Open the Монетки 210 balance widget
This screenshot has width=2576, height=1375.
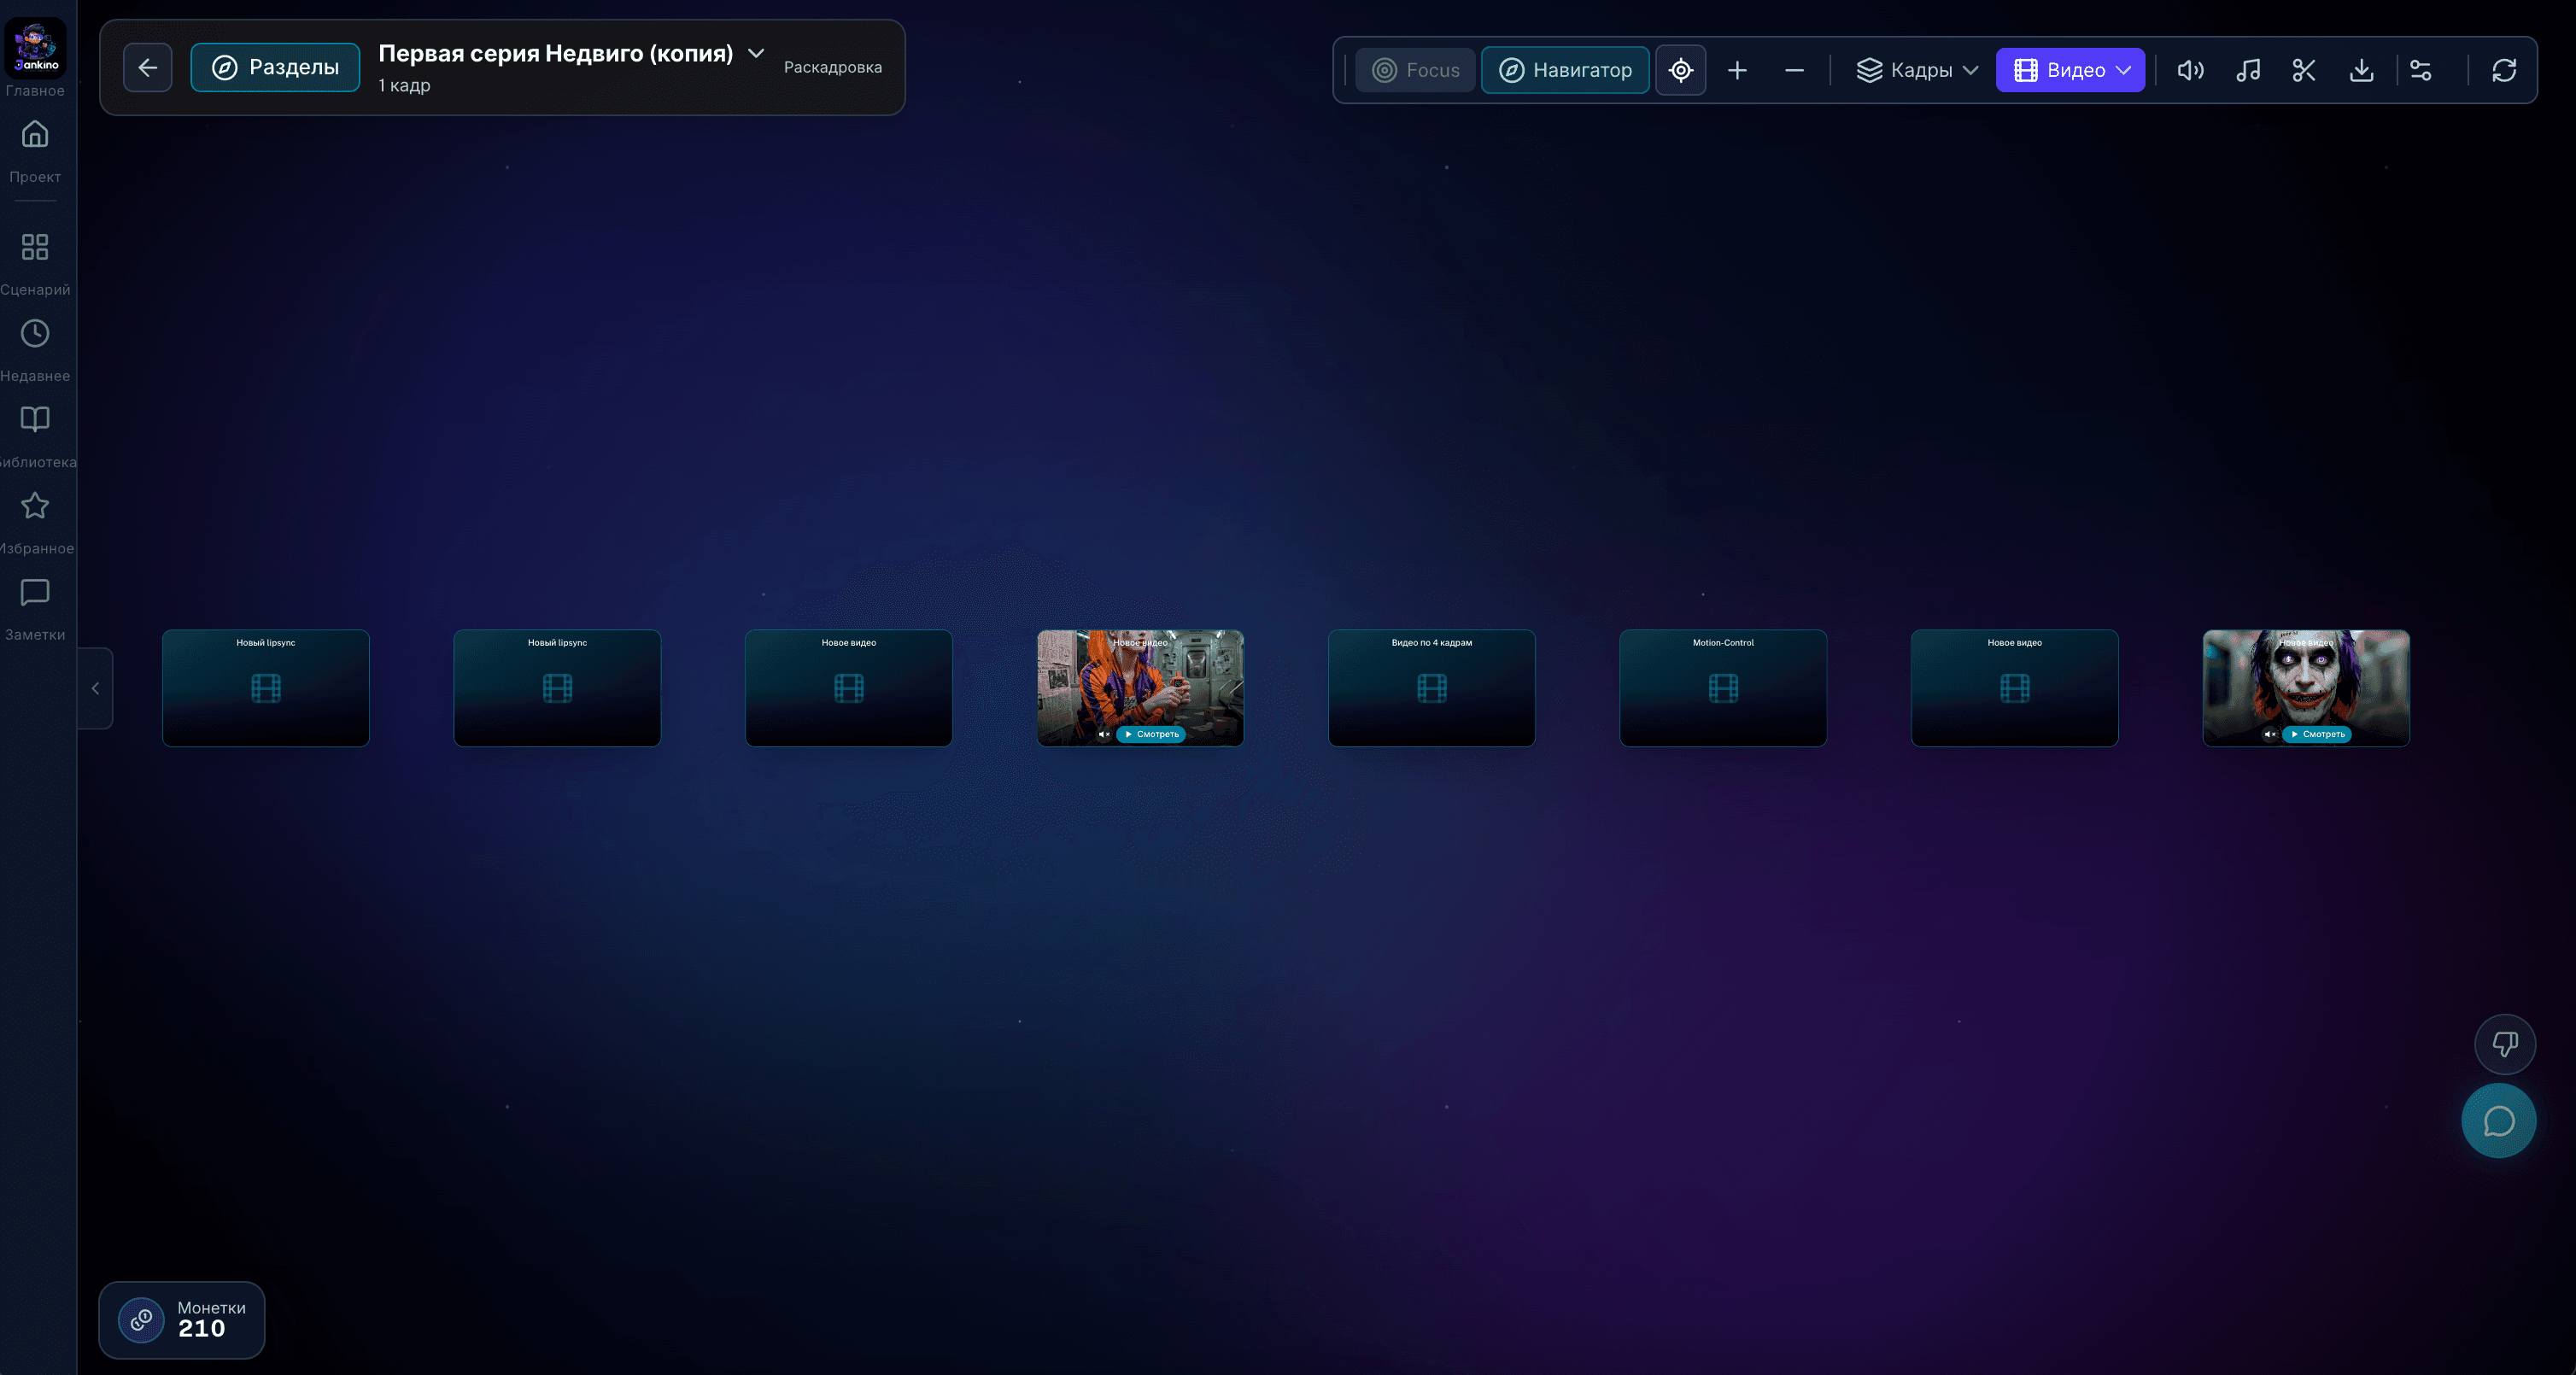point(182,1320)
